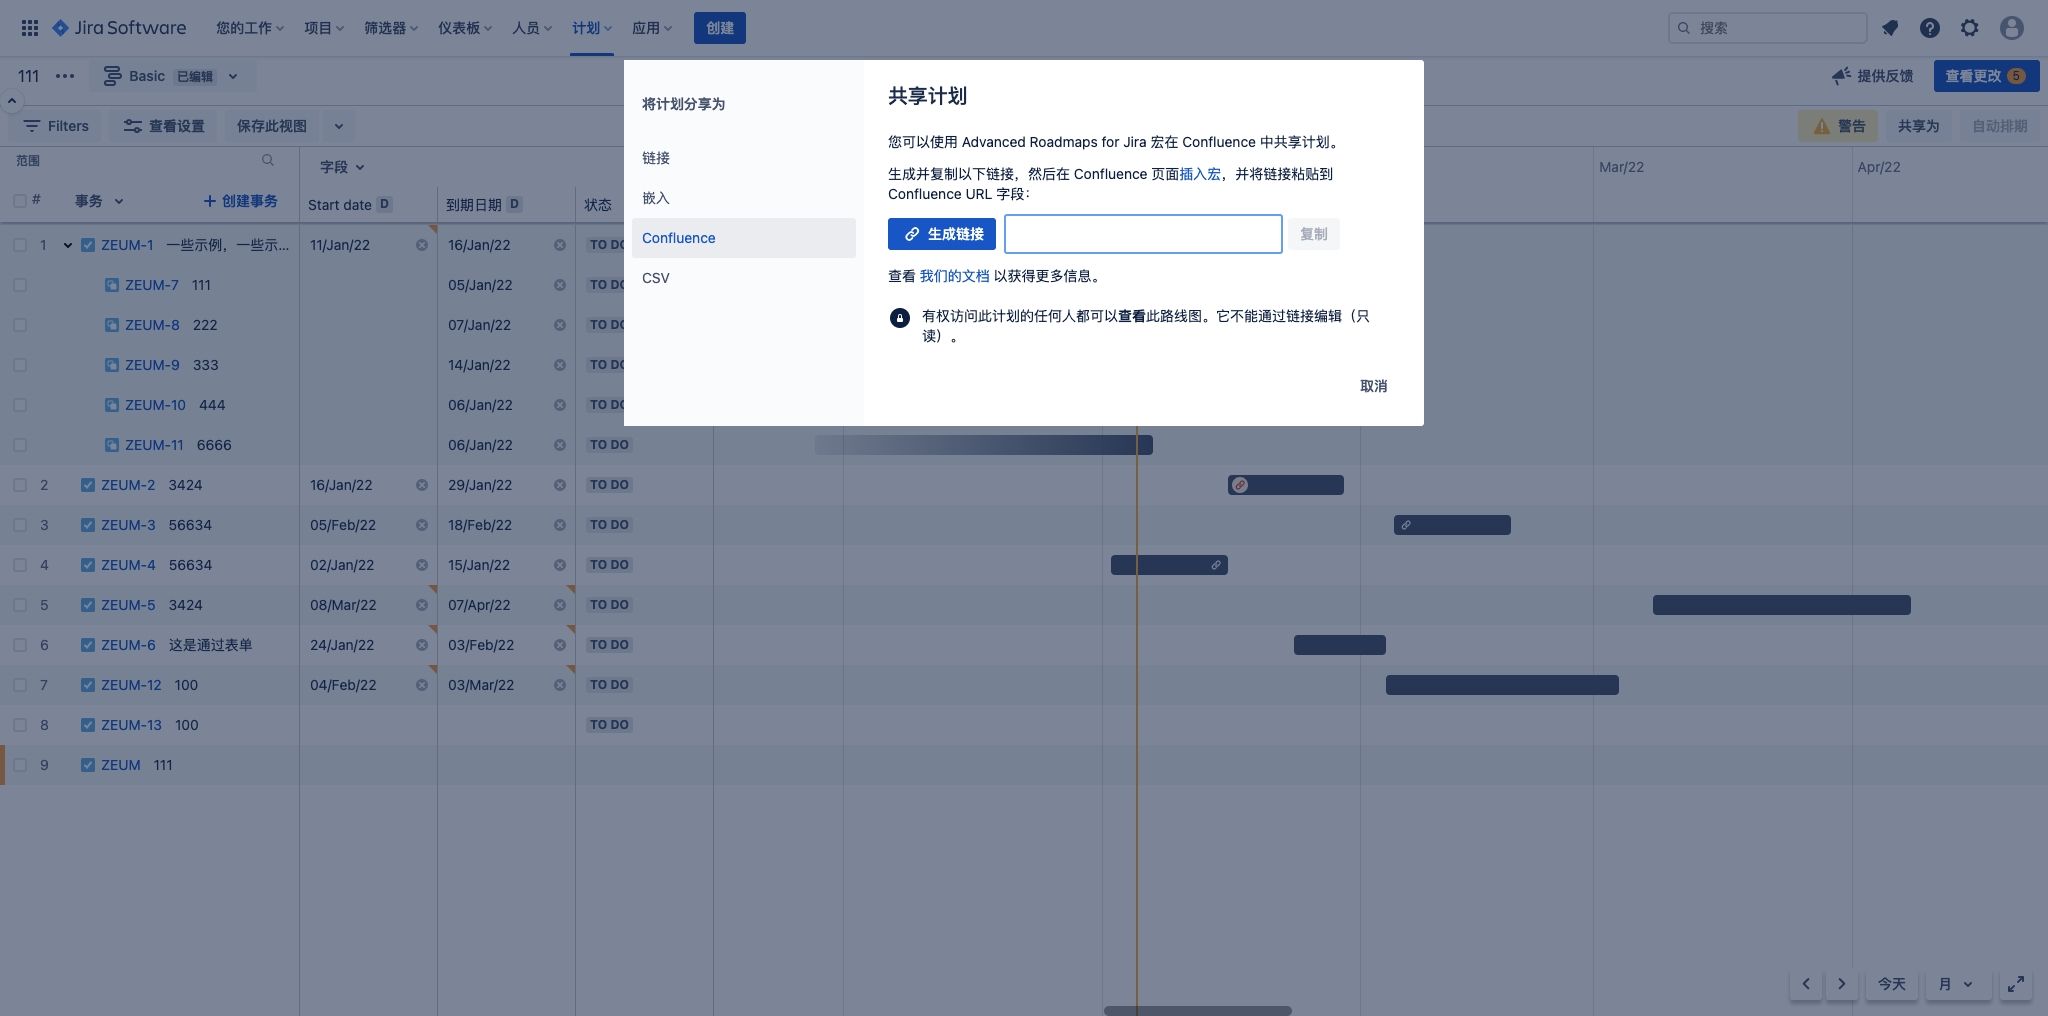
Task: Select the 嵌入 share option
Action: pyautogui.click(x=743, y=198)
